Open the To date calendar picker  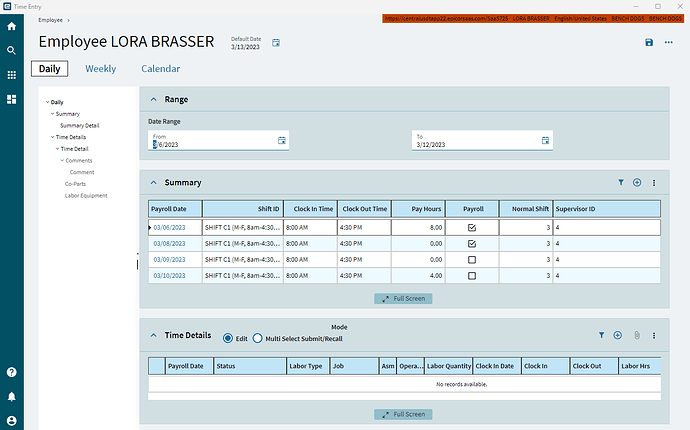point(545,140)
